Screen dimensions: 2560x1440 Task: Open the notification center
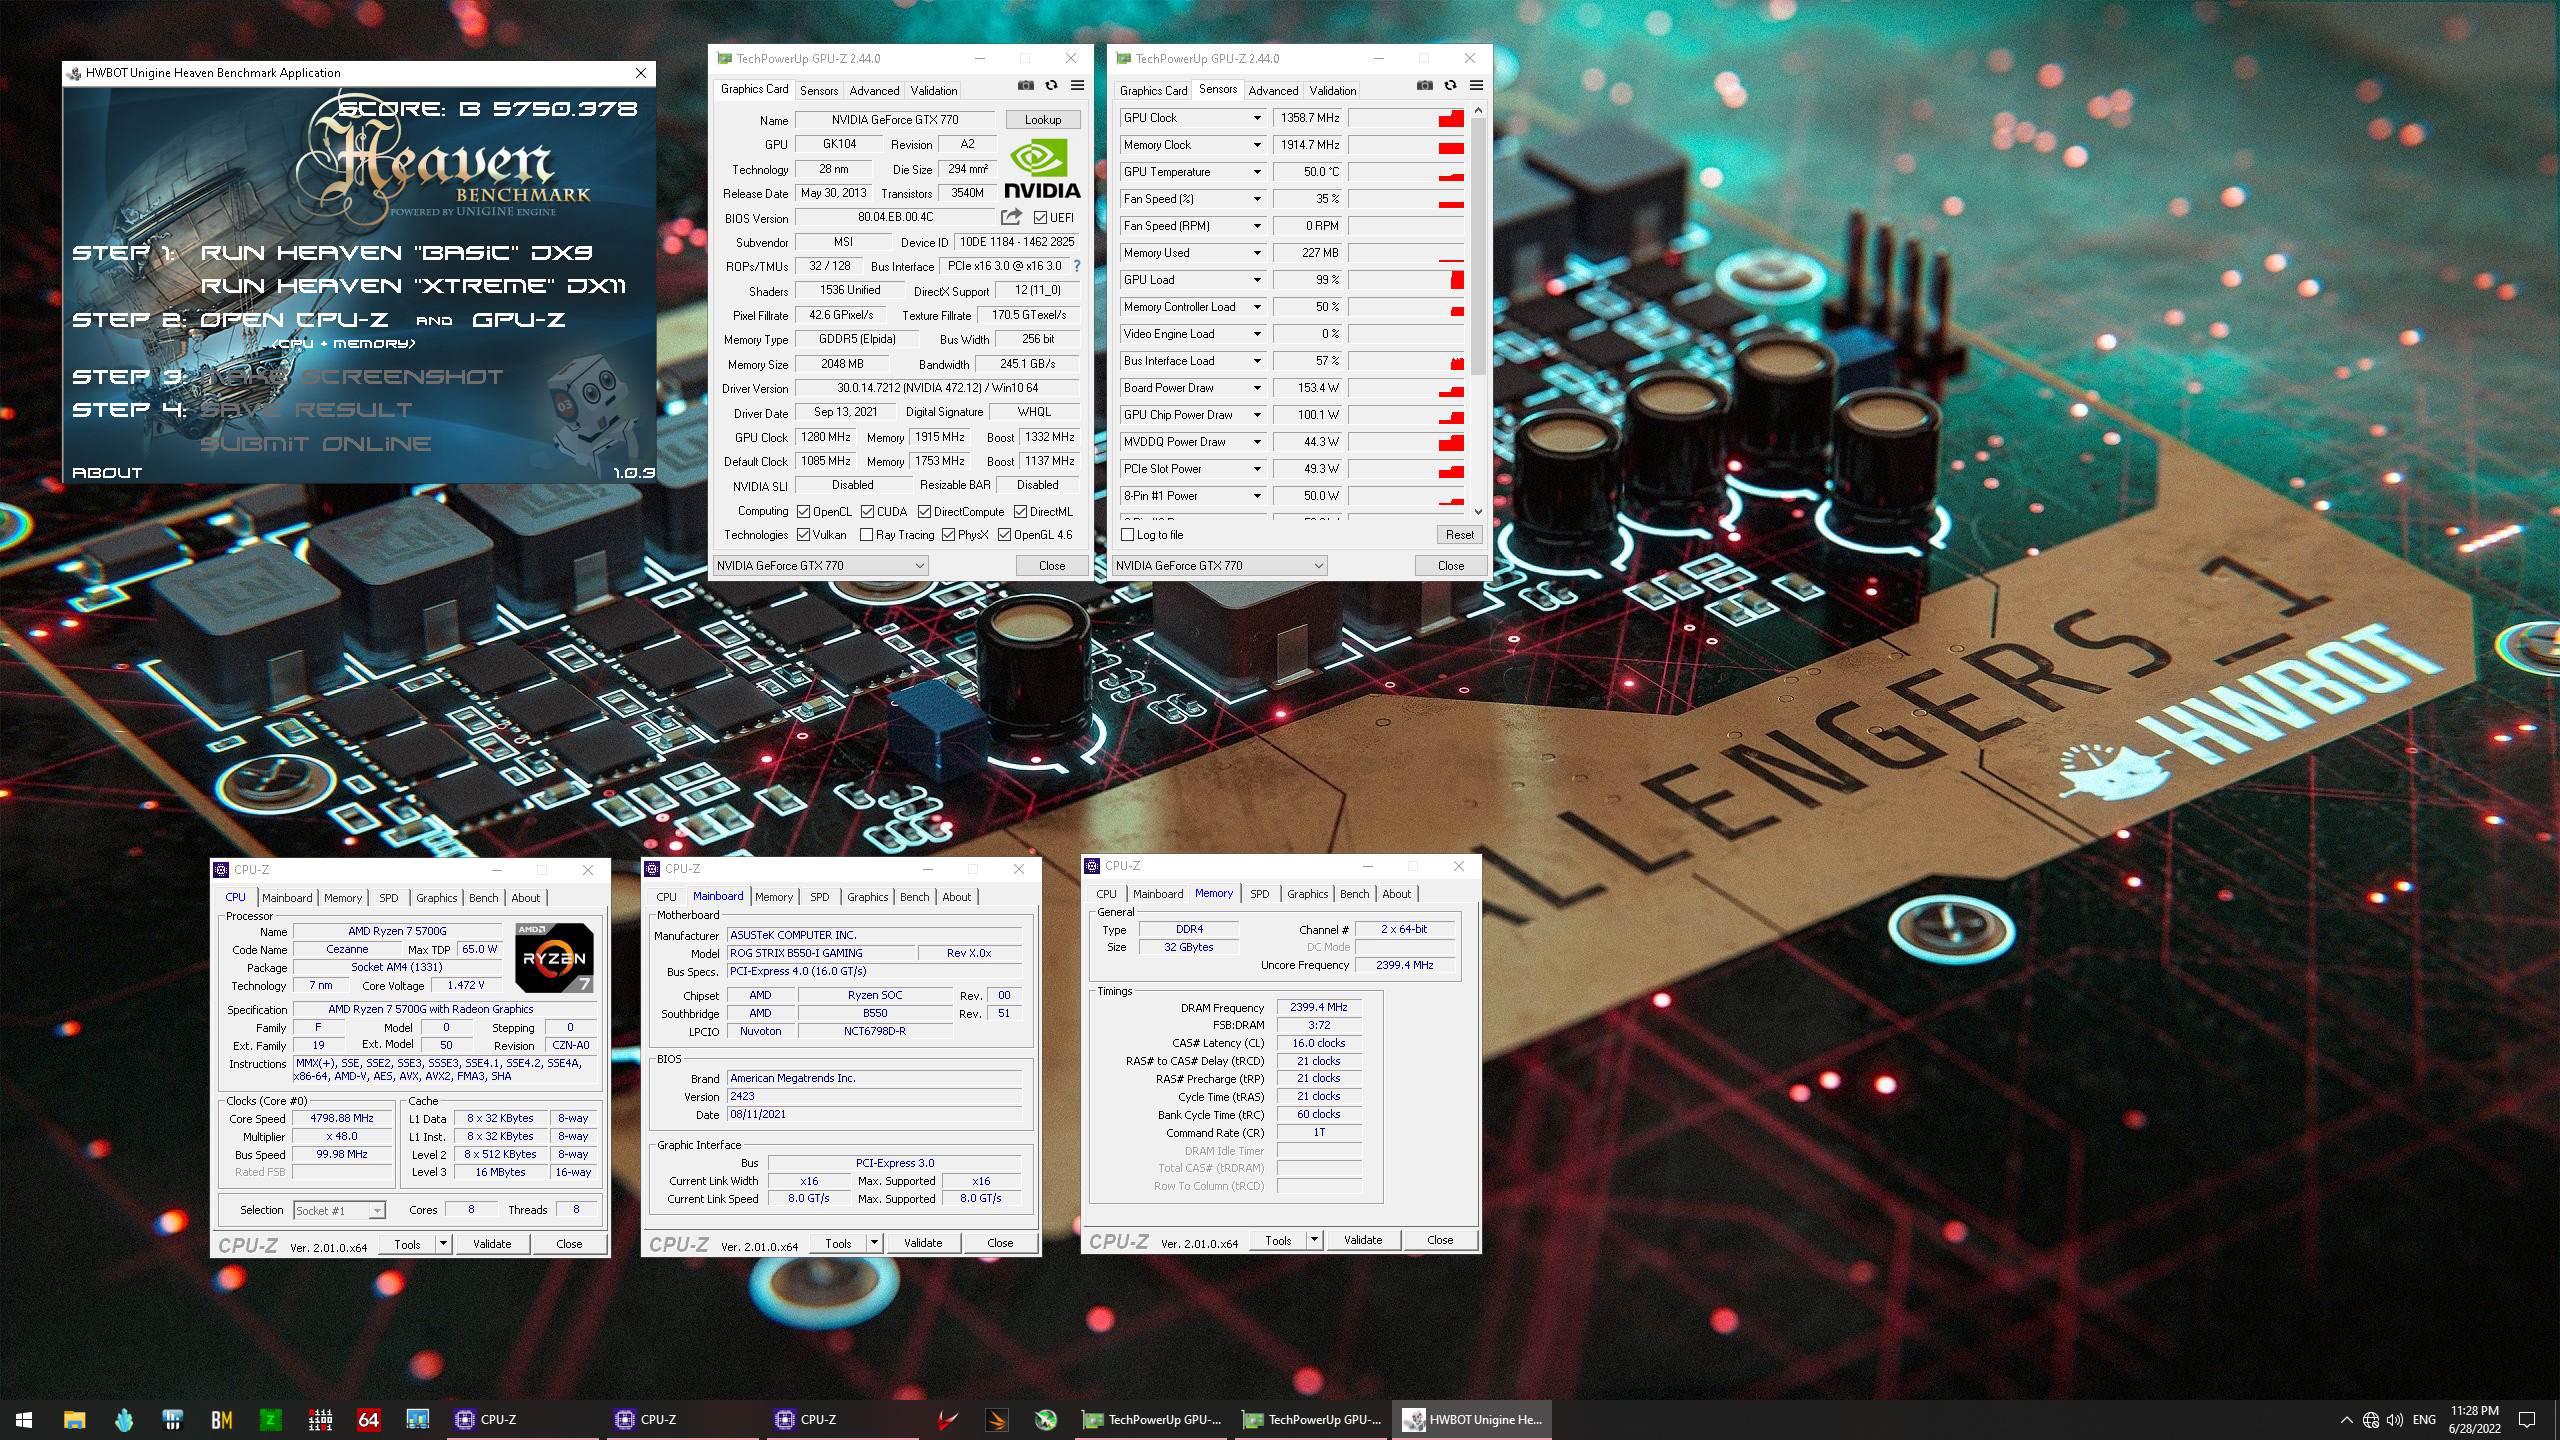click(2527, 1420)
